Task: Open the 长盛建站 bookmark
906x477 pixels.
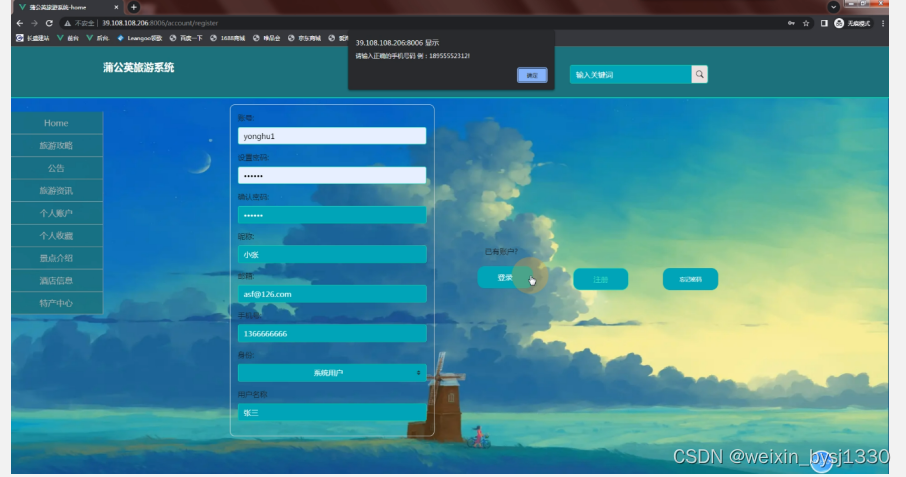Action: coord(33,38)
